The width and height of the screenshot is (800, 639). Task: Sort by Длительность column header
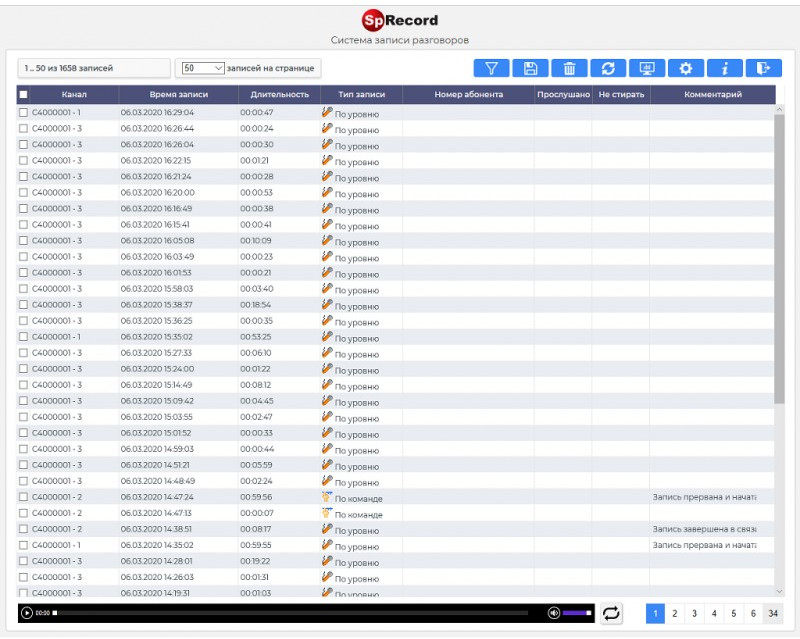pyautogui.click(x=279, y=95)
